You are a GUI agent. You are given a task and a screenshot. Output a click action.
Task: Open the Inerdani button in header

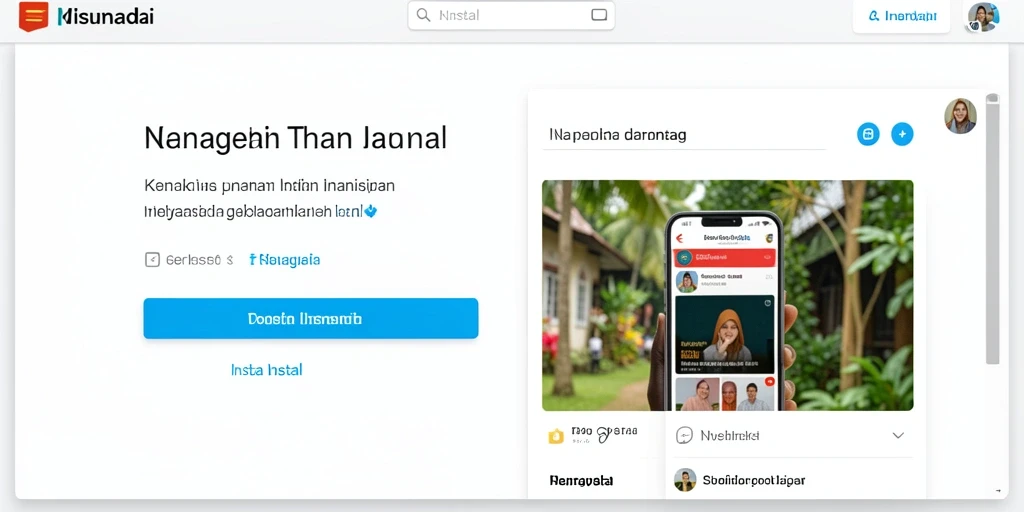[x=901, y=16]
